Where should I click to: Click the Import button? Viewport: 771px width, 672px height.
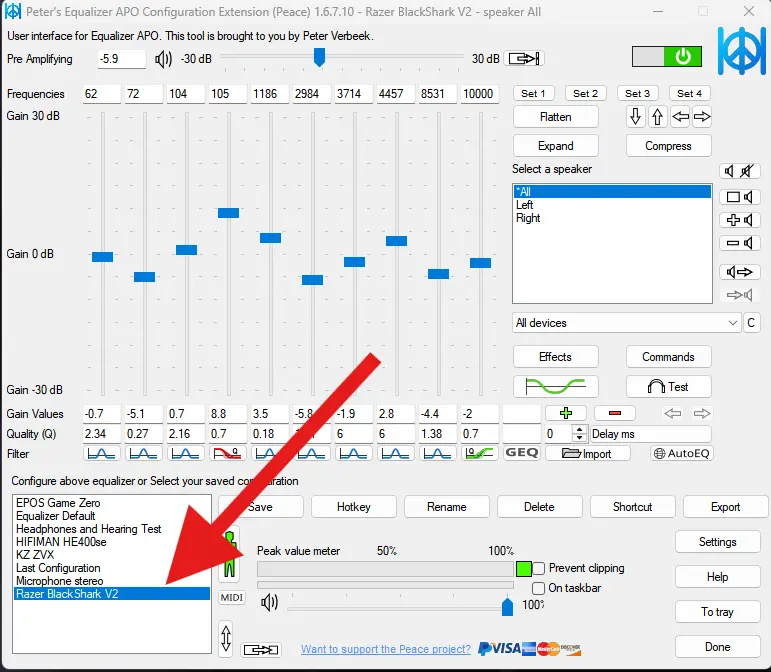pos(588,453)
